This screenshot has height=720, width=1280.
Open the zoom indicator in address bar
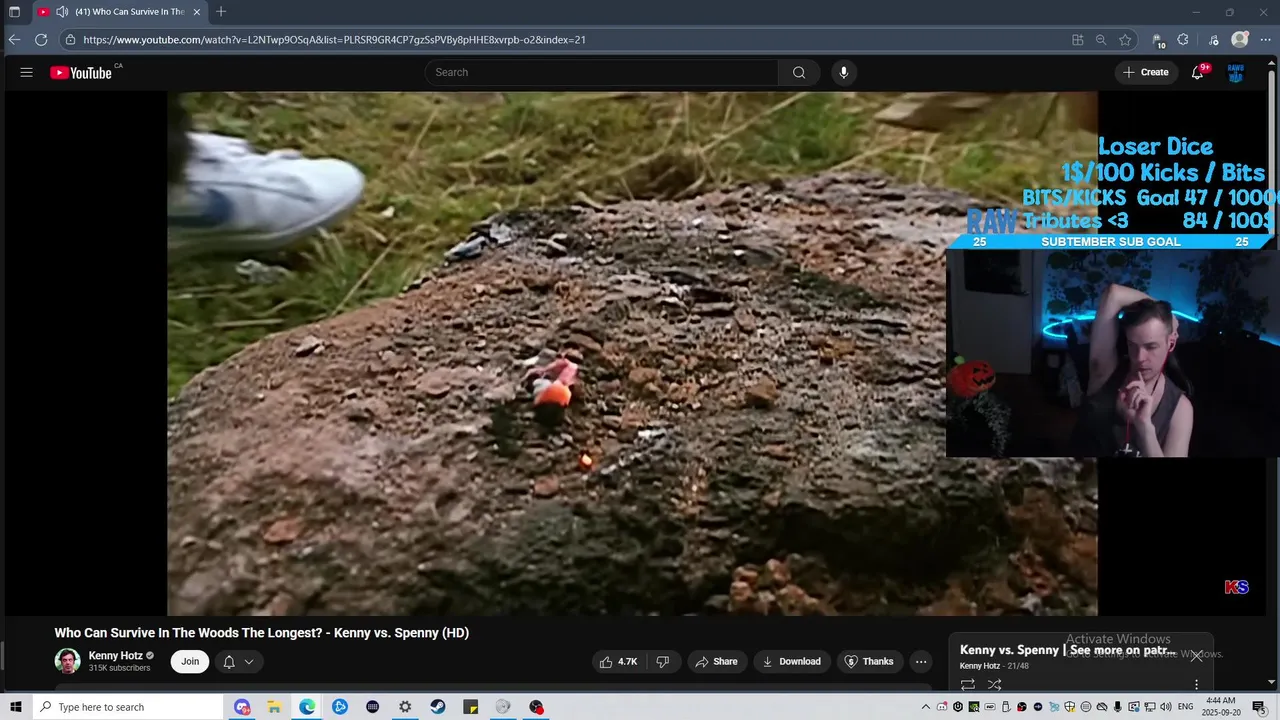(x=1101, y=40)
